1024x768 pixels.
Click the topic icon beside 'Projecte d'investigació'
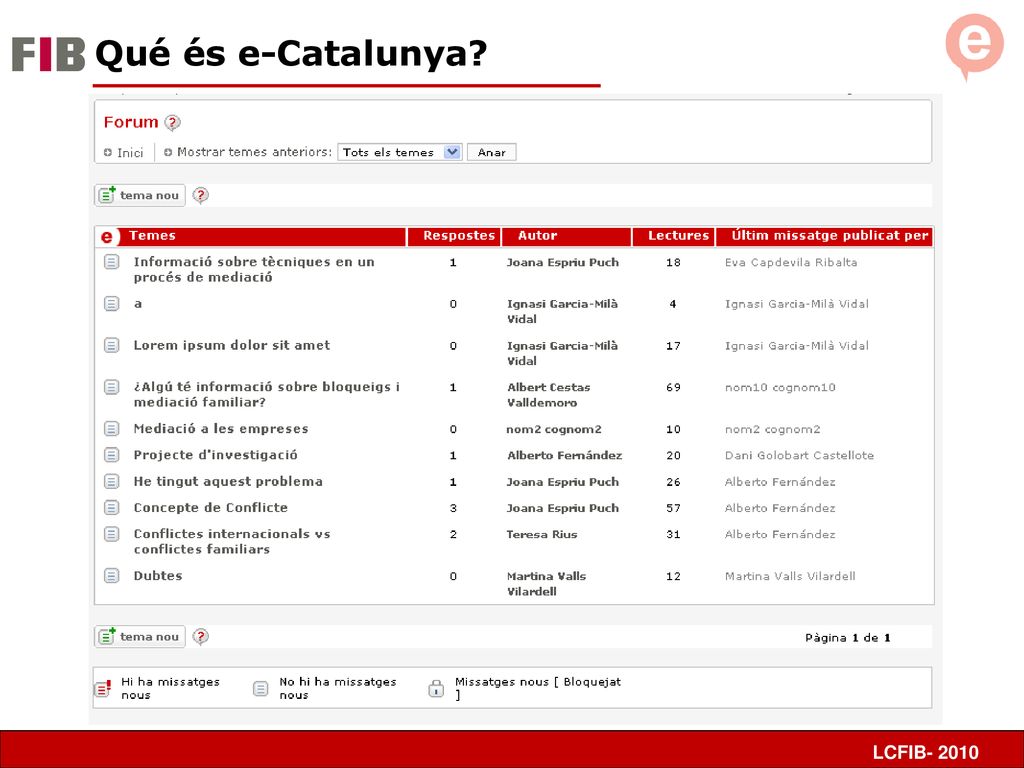(x=112, y=455)
